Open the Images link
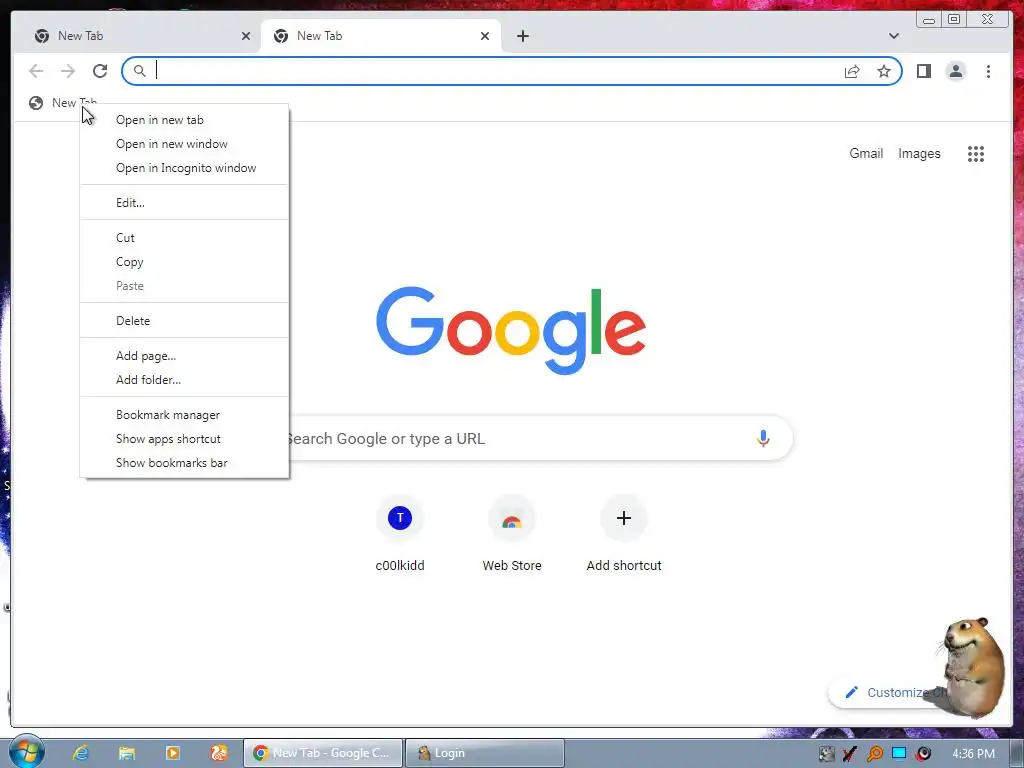Viewport: 1024px width, 768px height. tap(919, 153)
